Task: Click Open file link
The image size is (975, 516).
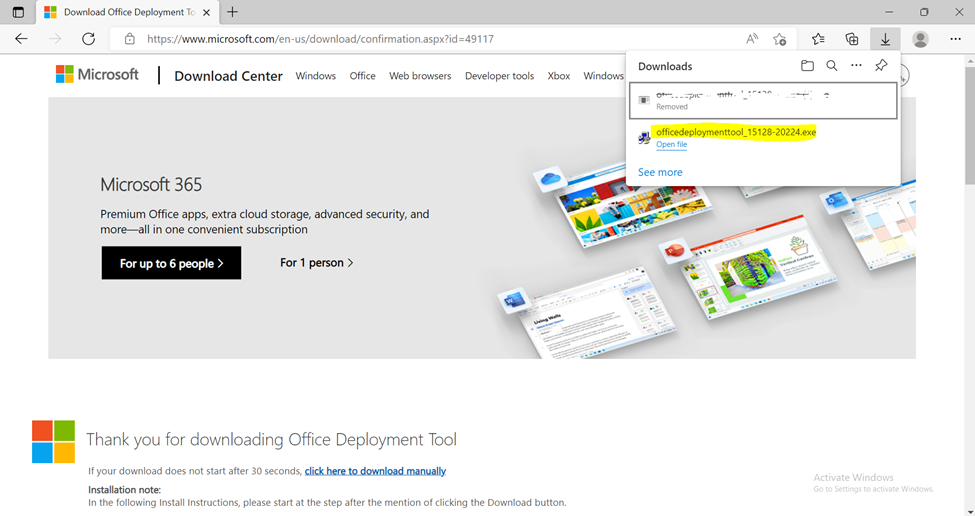Action: pyautogui.click(x=672, y=144)
